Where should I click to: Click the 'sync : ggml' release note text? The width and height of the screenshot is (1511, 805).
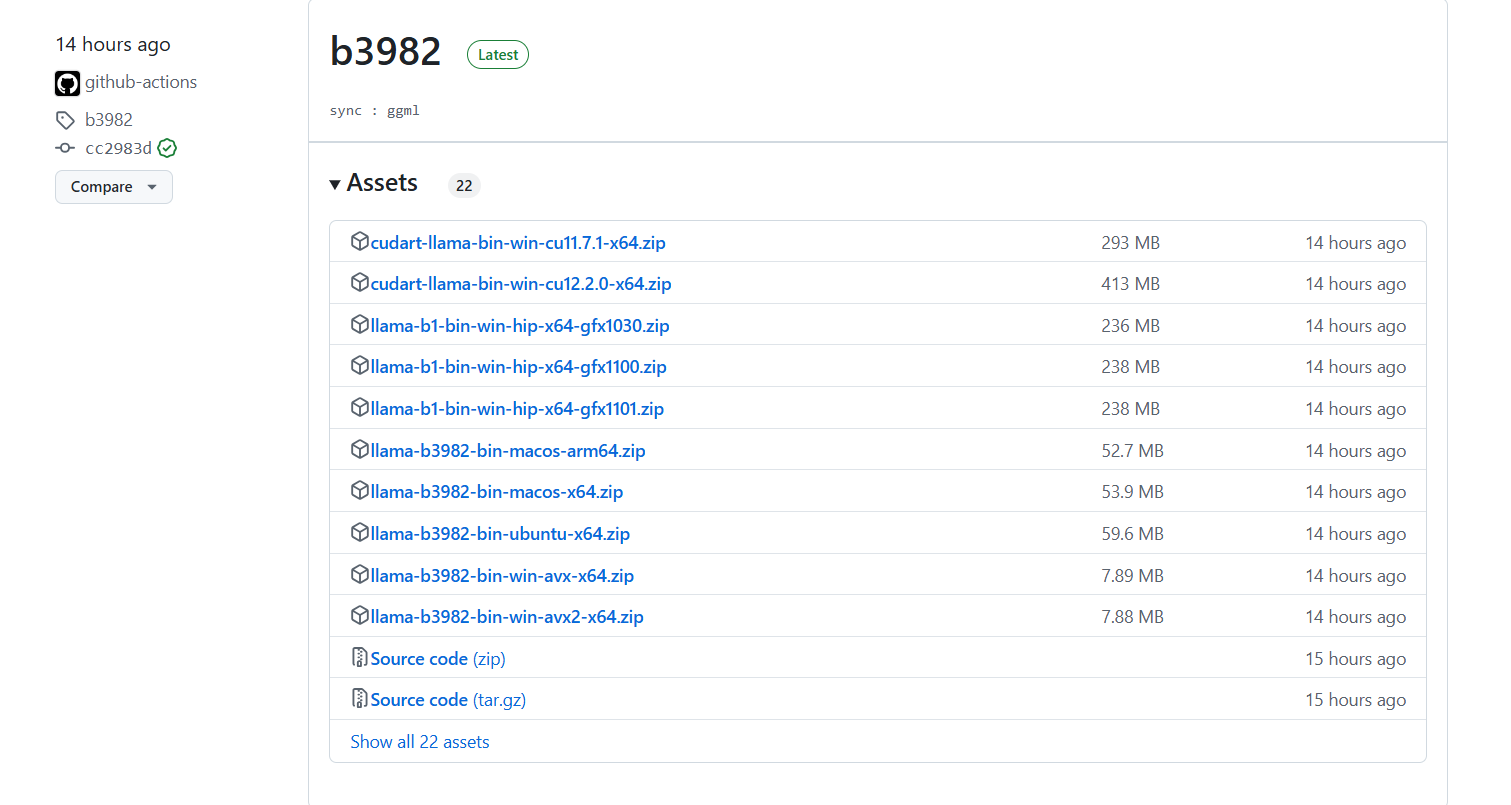[375, 111]
